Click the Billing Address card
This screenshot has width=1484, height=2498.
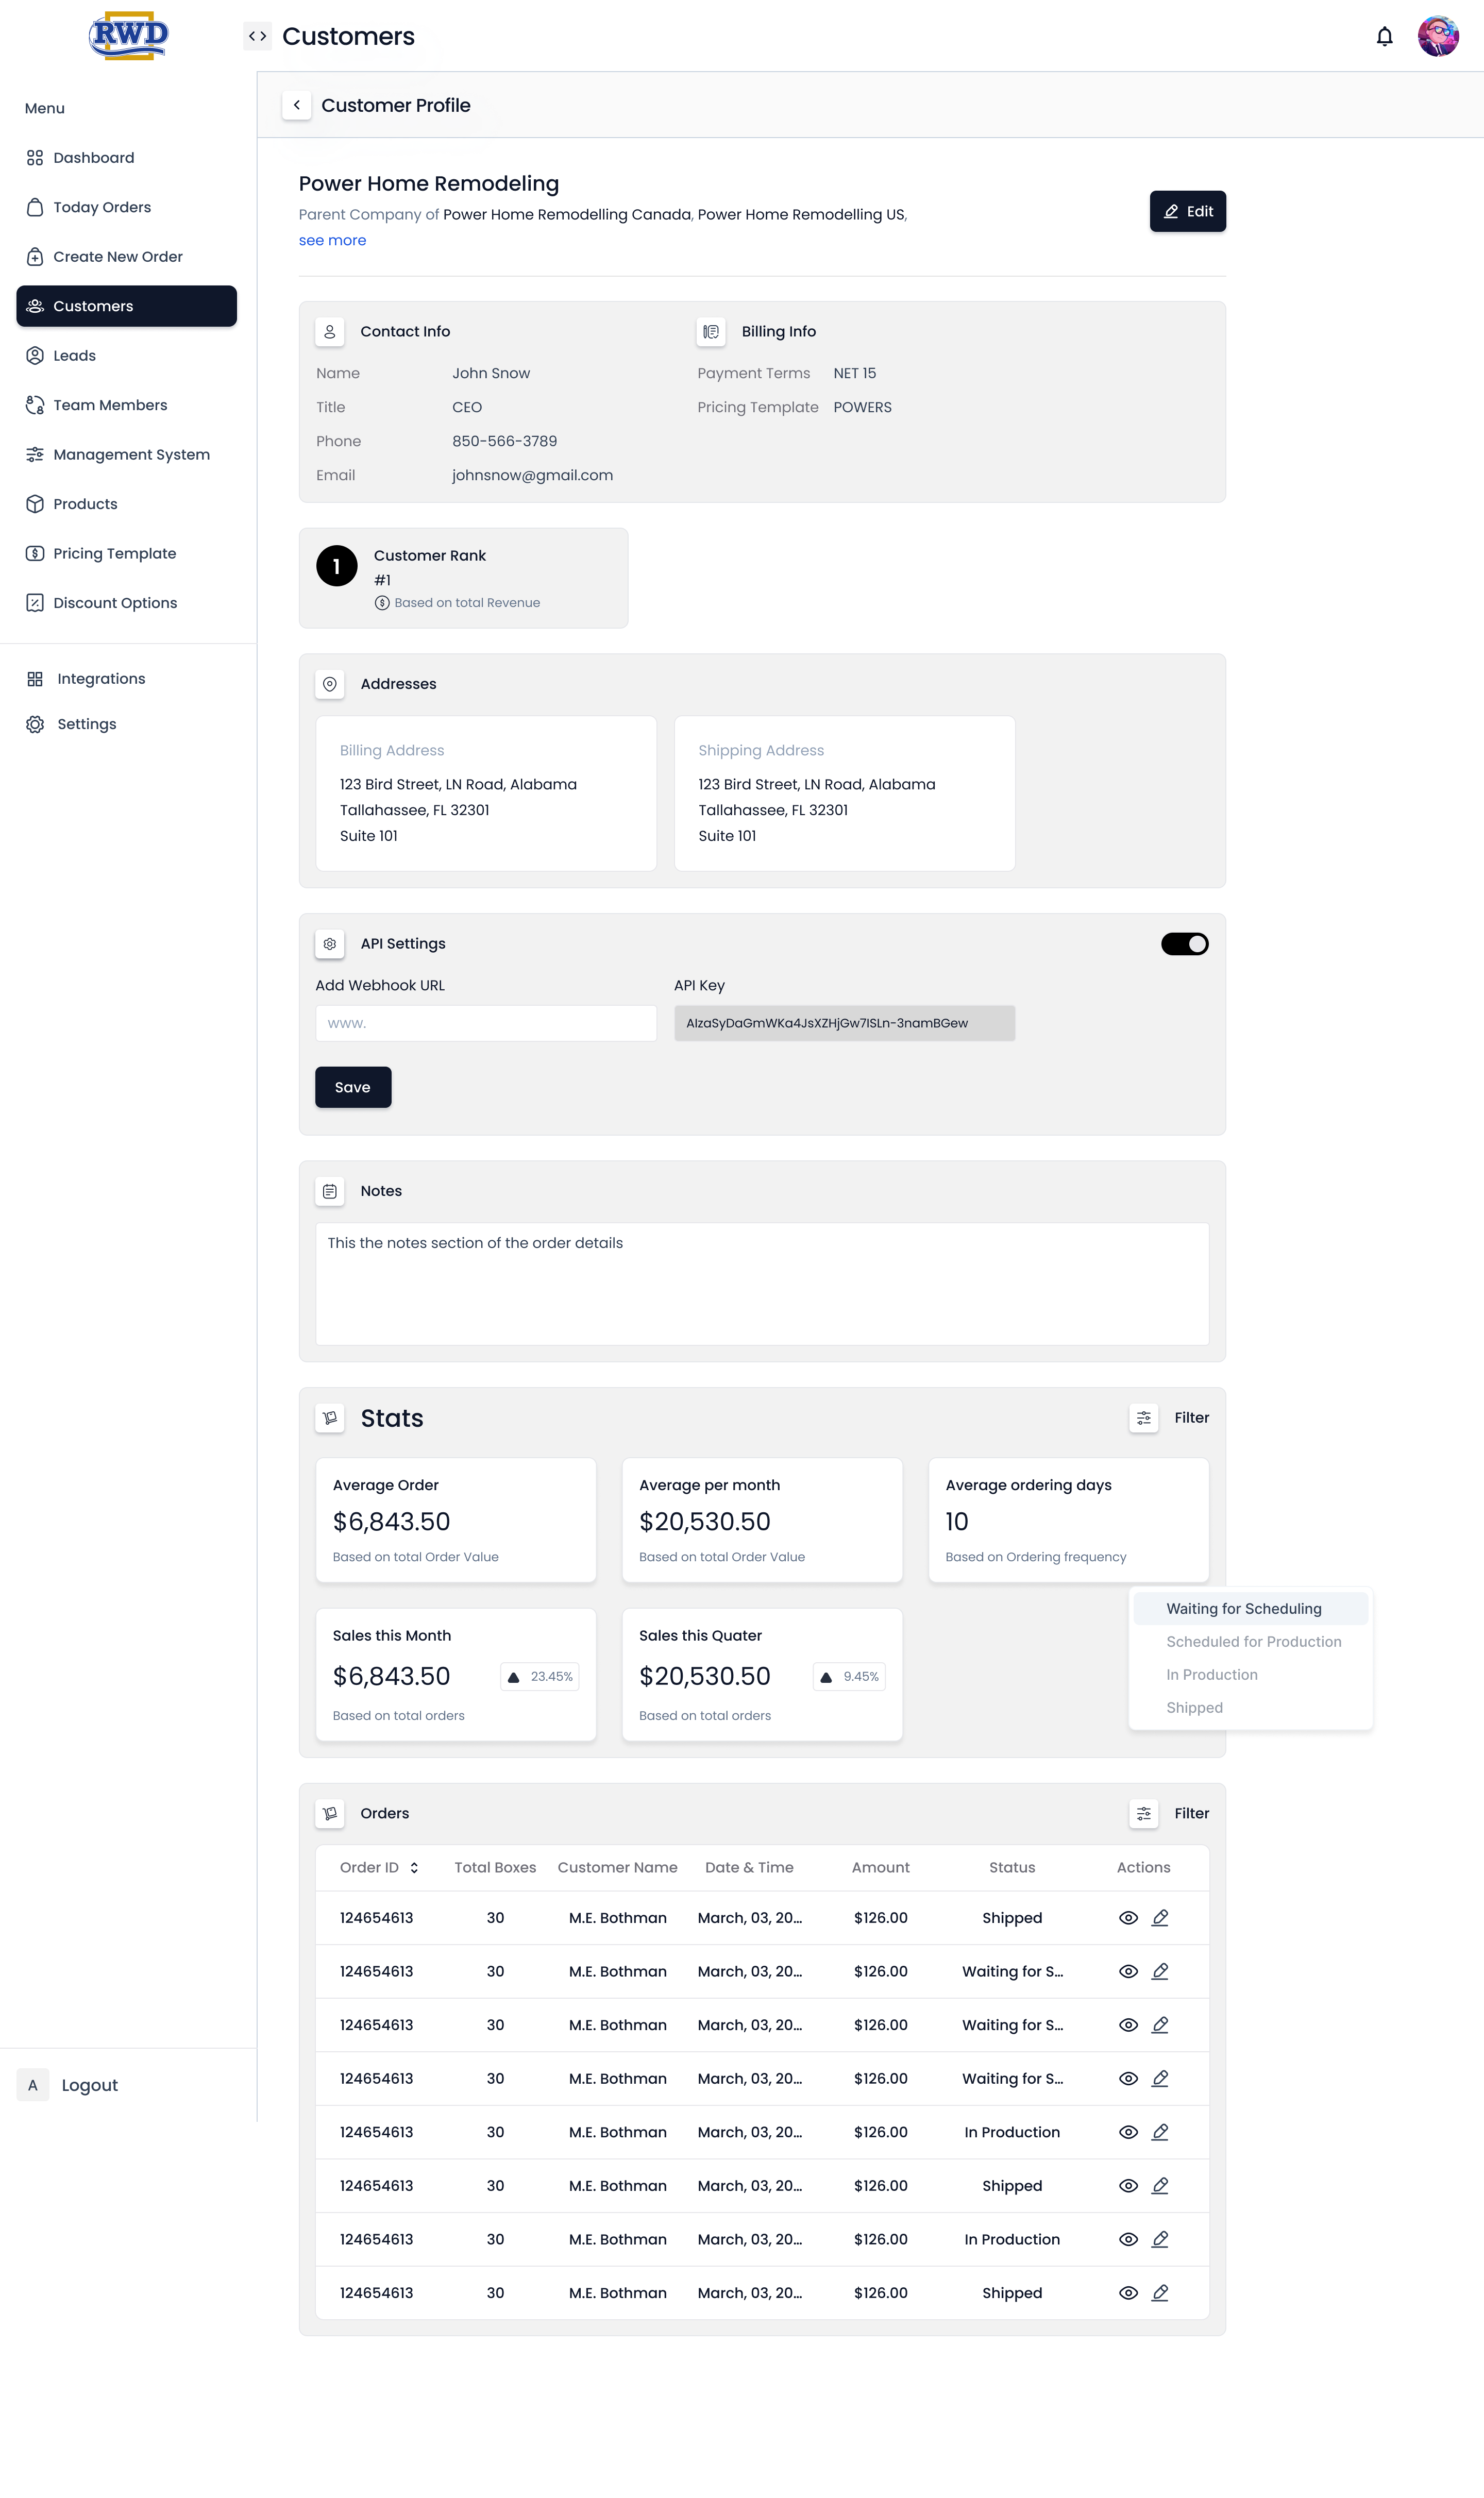[x=486, y=793]
